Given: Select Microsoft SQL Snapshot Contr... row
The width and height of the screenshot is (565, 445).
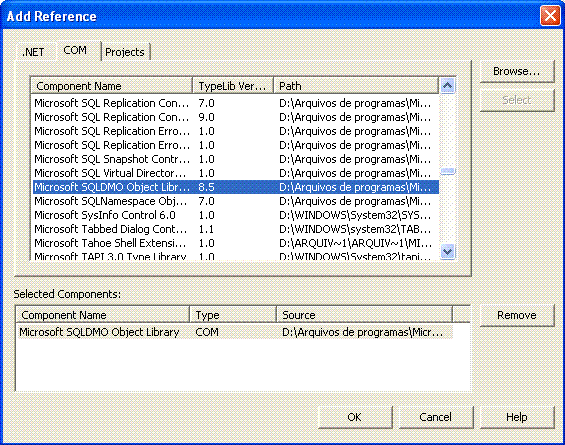Looking at the screenshot, I should (236, 159).
